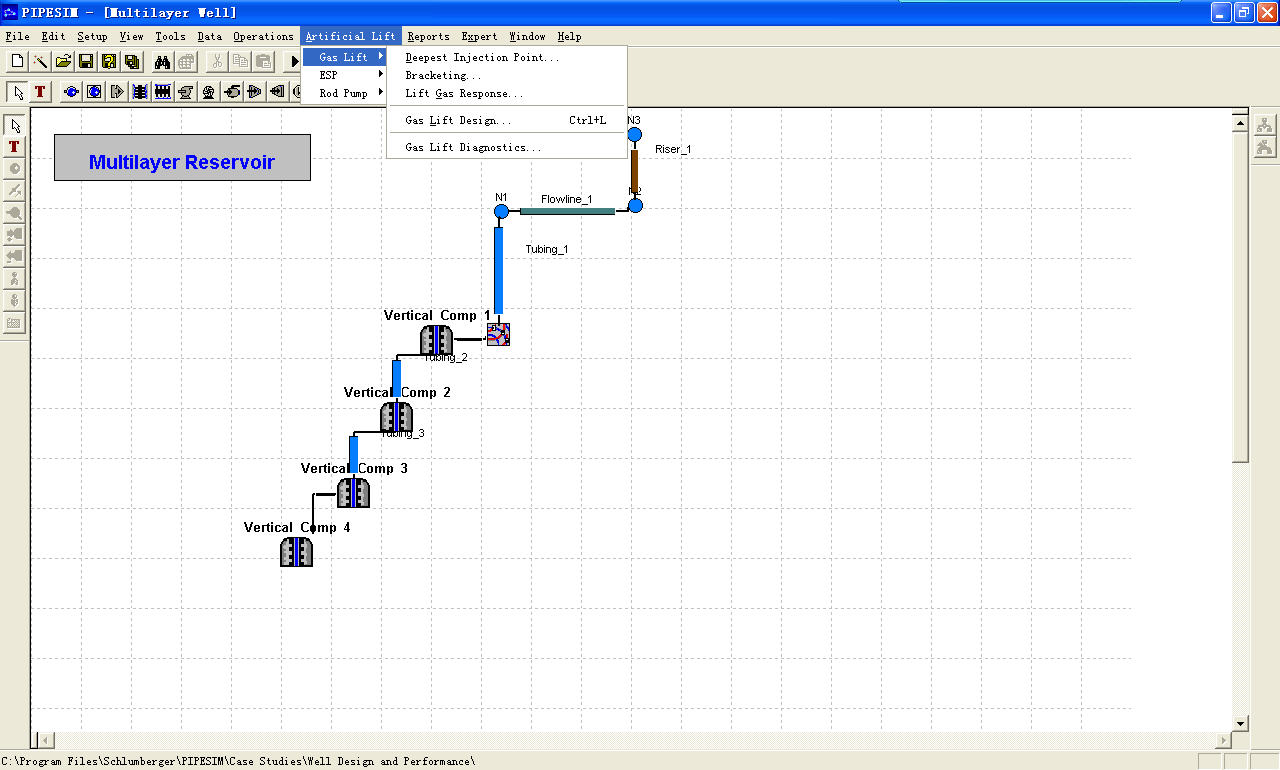The image size is (1280, 770).
Task: Pick the compressor fan tool icon
Action: click(209, 92)
